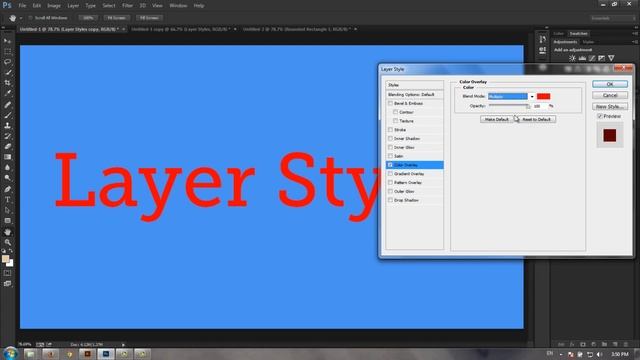
Task: Enable Texture checkbox
Action: tap(395, 121)
